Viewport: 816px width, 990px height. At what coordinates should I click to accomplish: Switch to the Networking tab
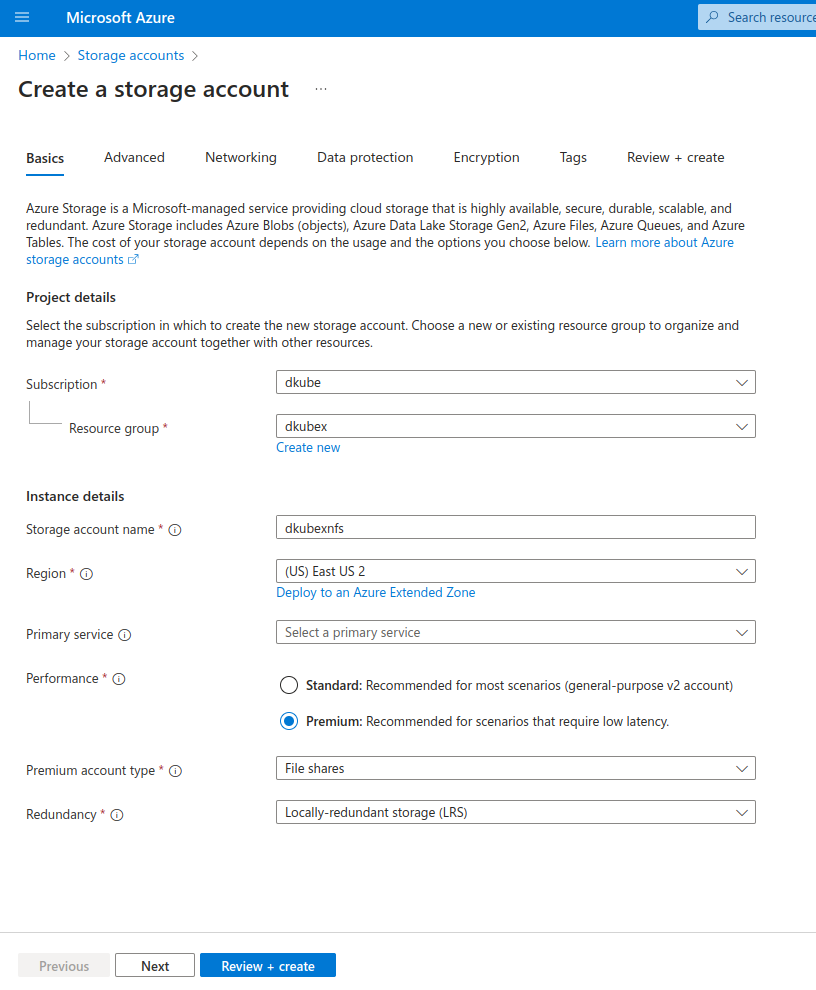point(241,158)
